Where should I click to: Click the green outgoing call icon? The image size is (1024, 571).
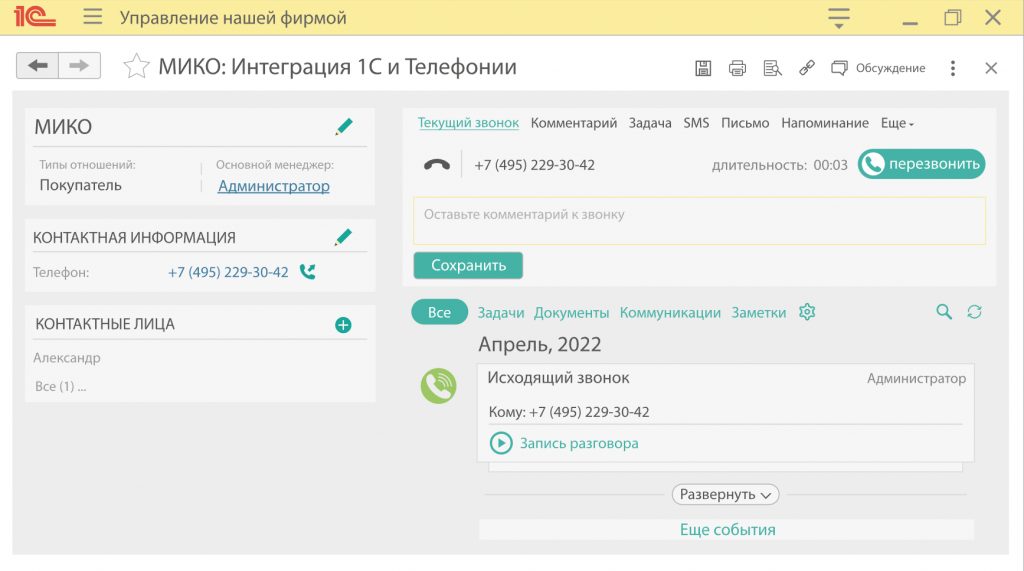pos(438,386)
